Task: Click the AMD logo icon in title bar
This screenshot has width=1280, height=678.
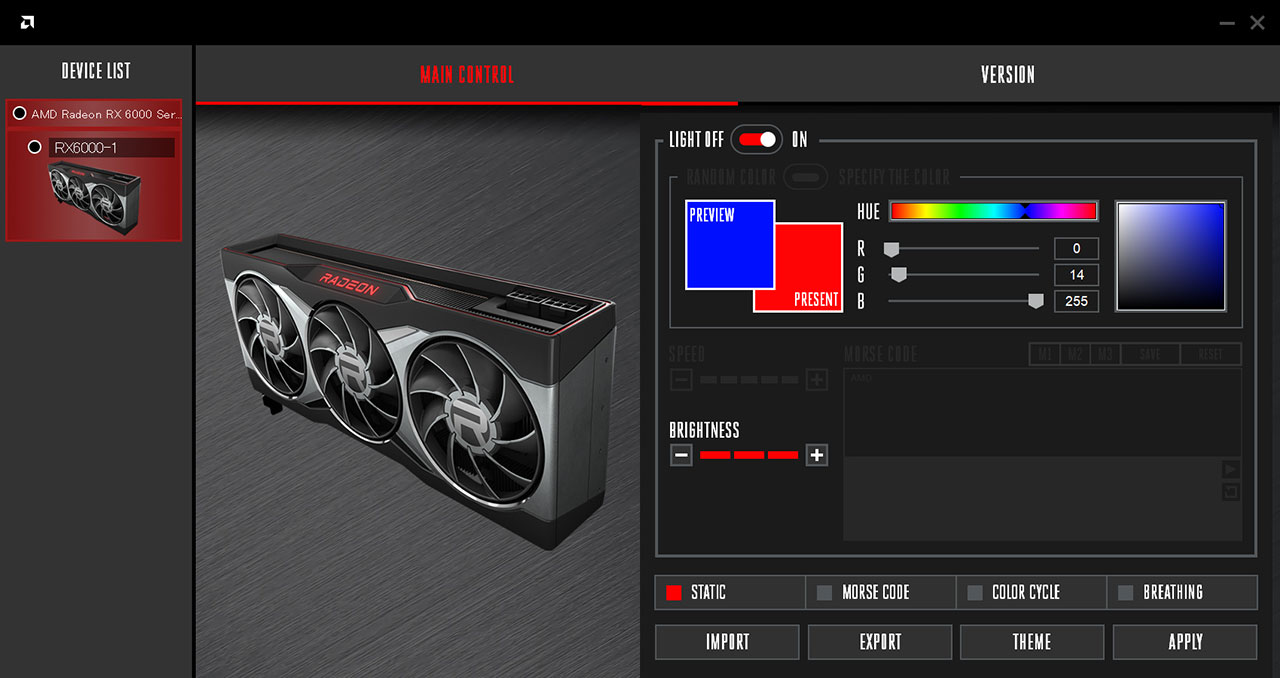Action: coord(28,22)
